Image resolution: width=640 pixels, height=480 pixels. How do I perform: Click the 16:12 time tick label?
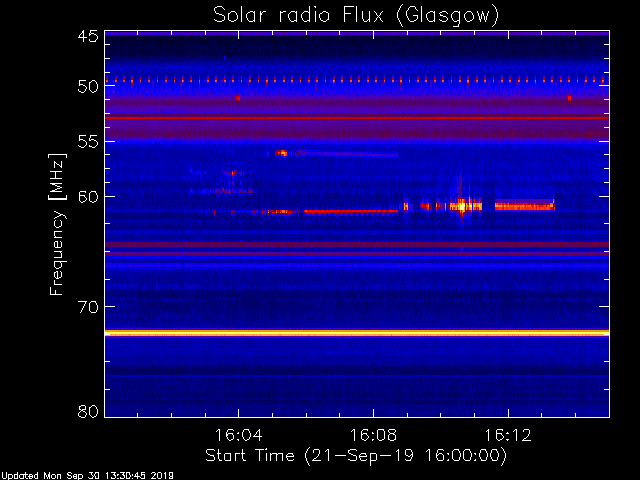tap(508, 435)
